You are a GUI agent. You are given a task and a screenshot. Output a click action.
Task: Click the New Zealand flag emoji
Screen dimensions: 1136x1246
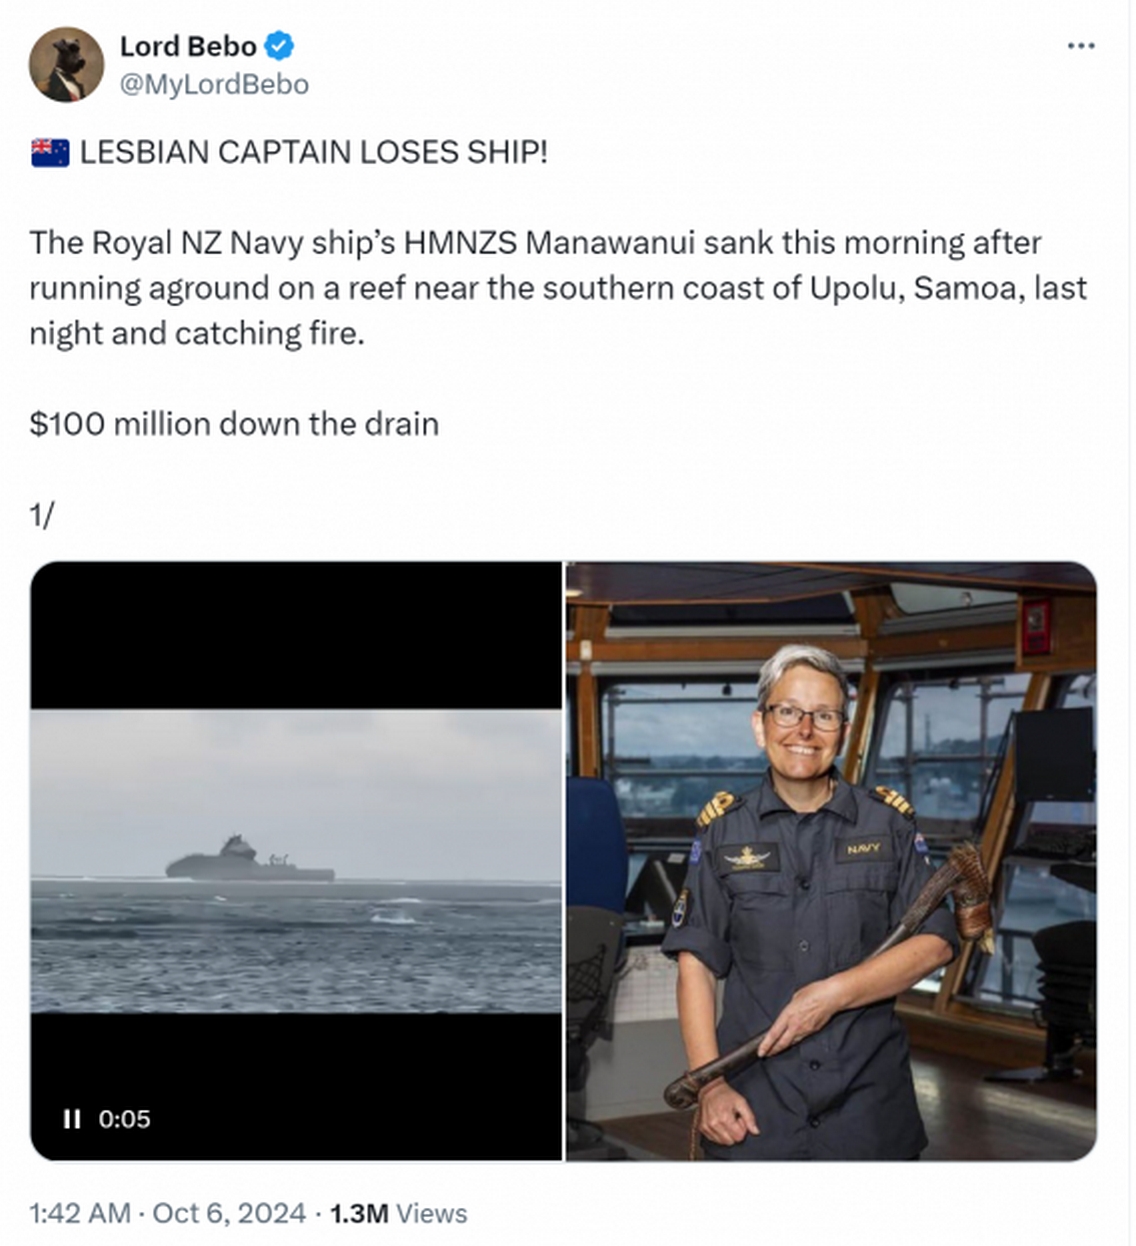point(50,152)
